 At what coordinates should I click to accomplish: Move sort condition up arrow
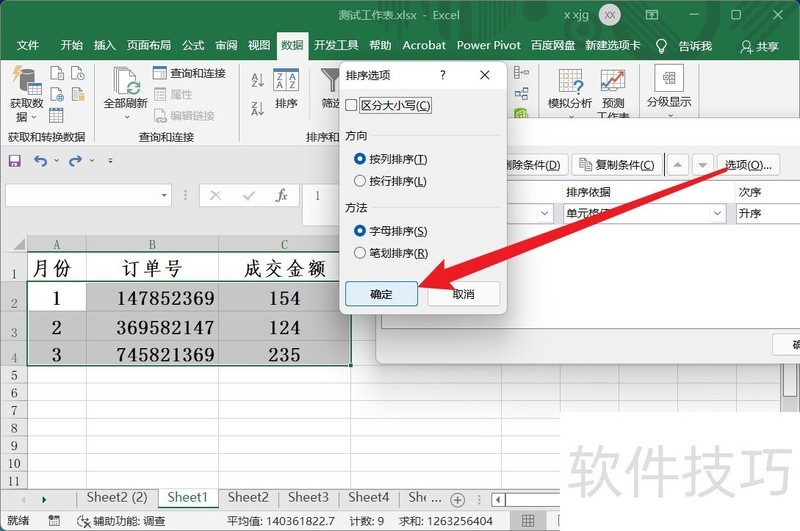coord(678,165)
